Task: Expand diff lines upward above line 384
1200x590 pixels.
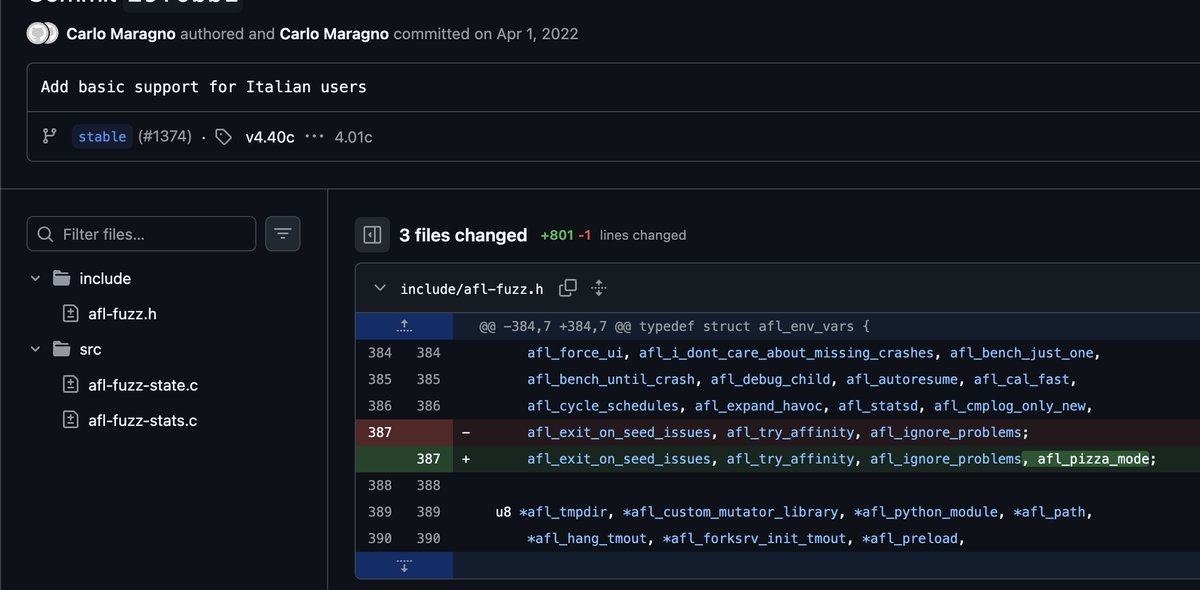Action: (404, 326)
